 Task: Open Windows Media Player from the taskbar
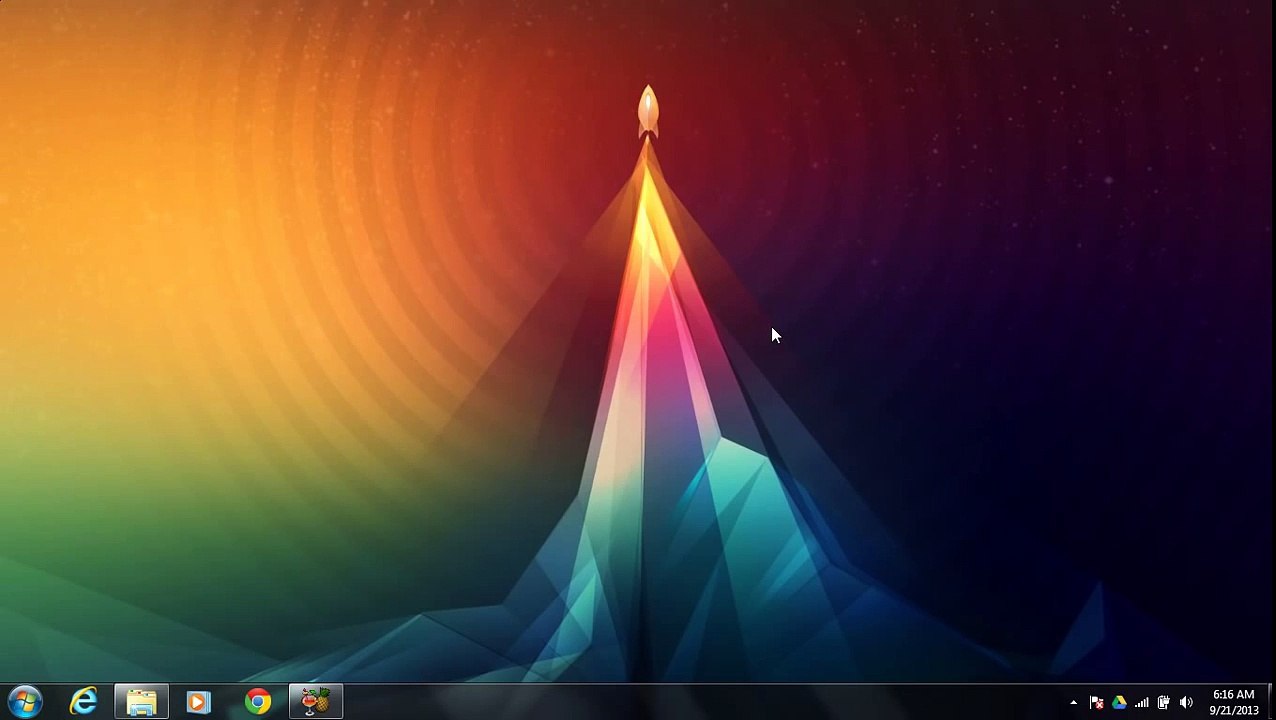tap(199, 702)
